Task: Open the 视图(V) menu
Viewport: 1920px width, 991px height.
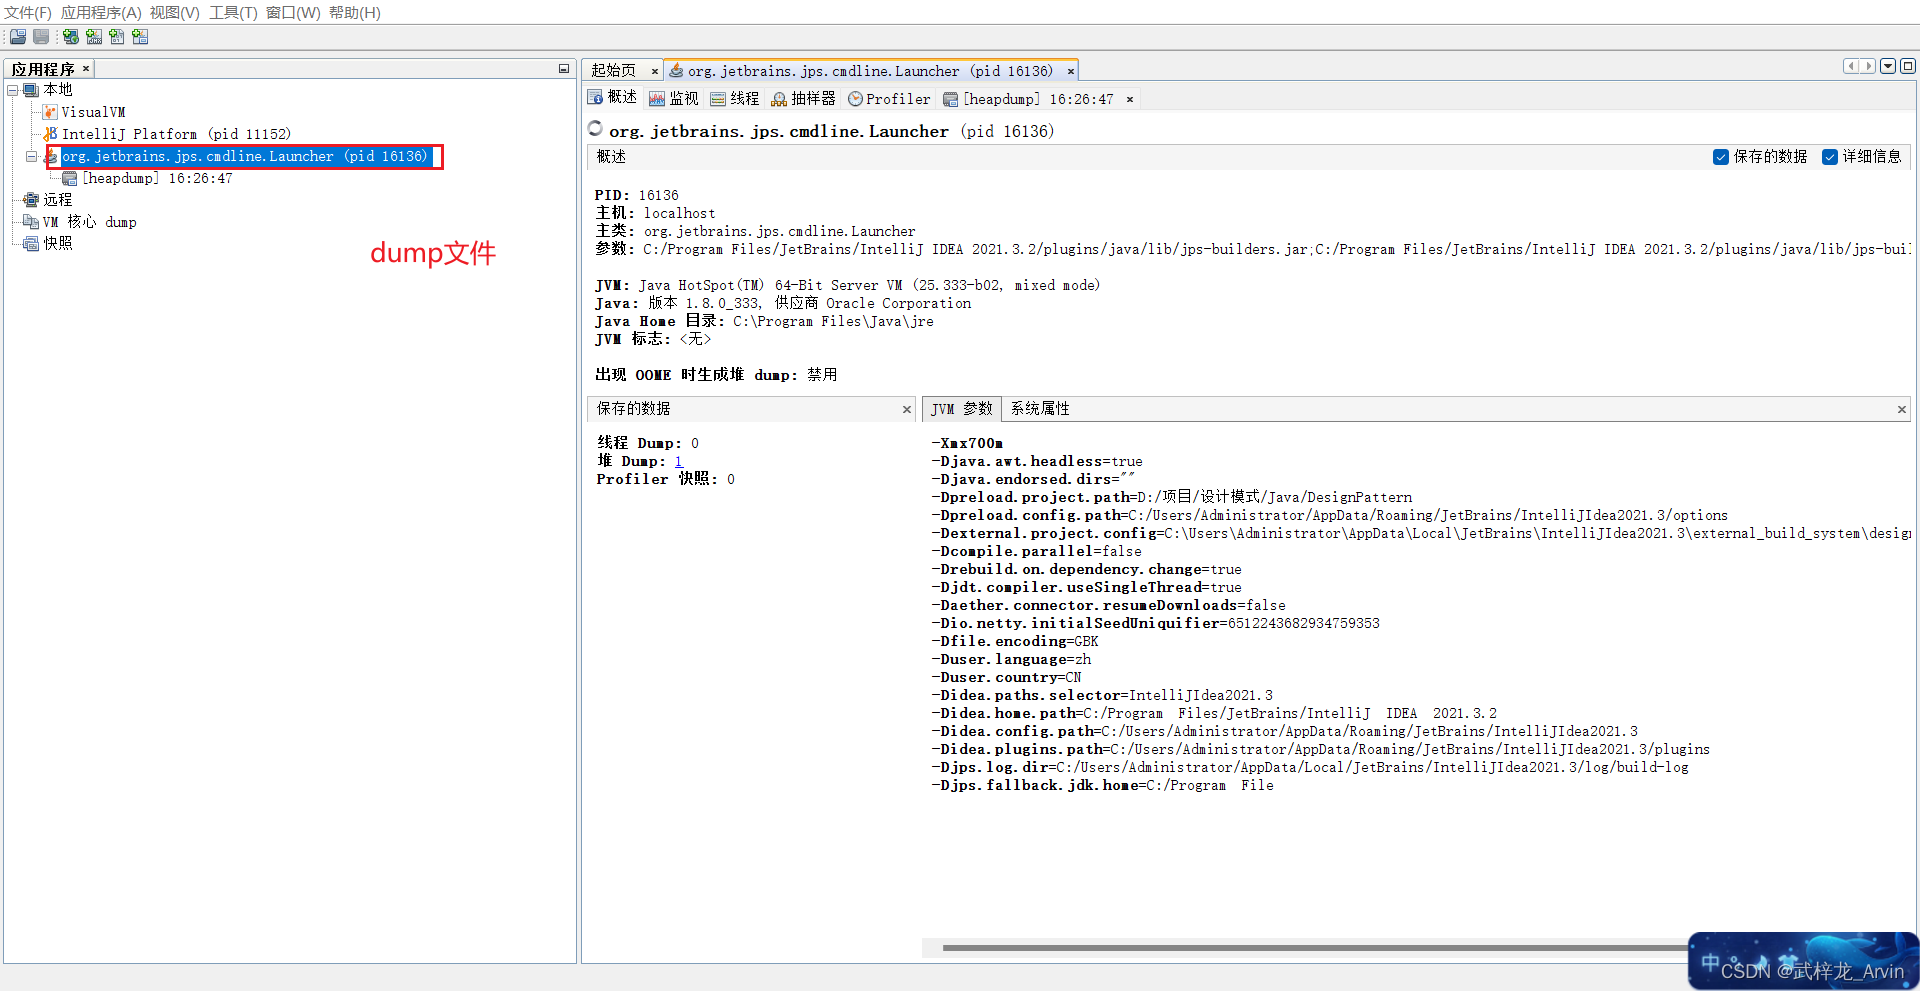Action: coord(175,13)
